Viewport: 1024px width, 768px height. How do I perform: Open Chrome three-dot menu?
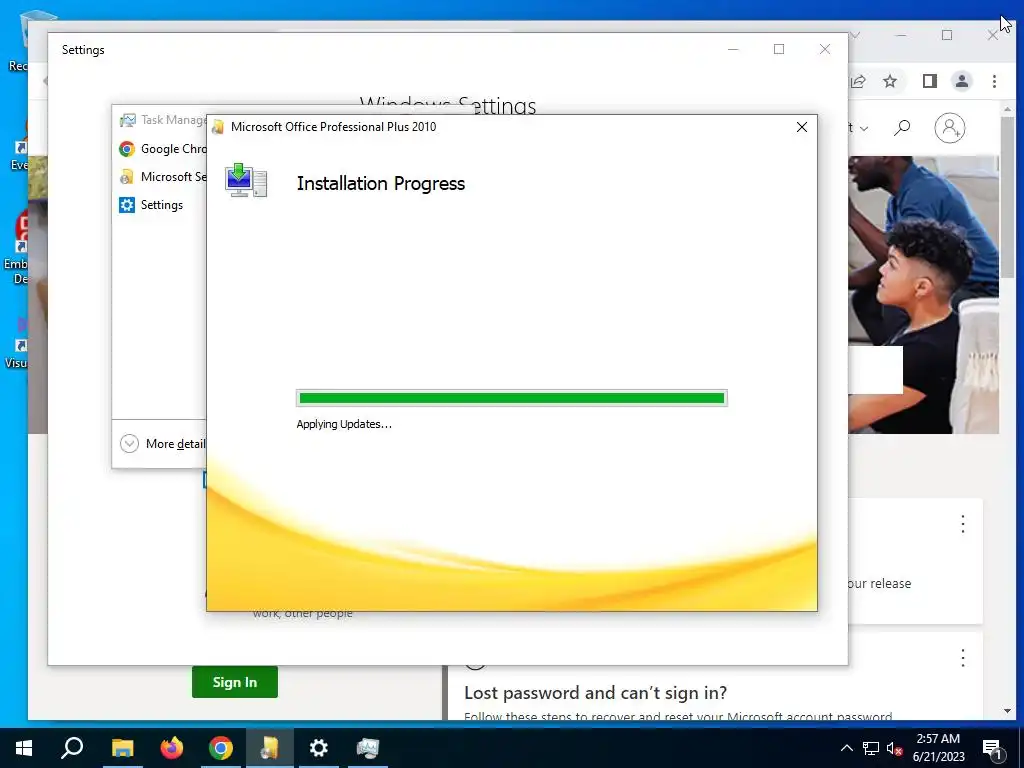tap(994, 81)
